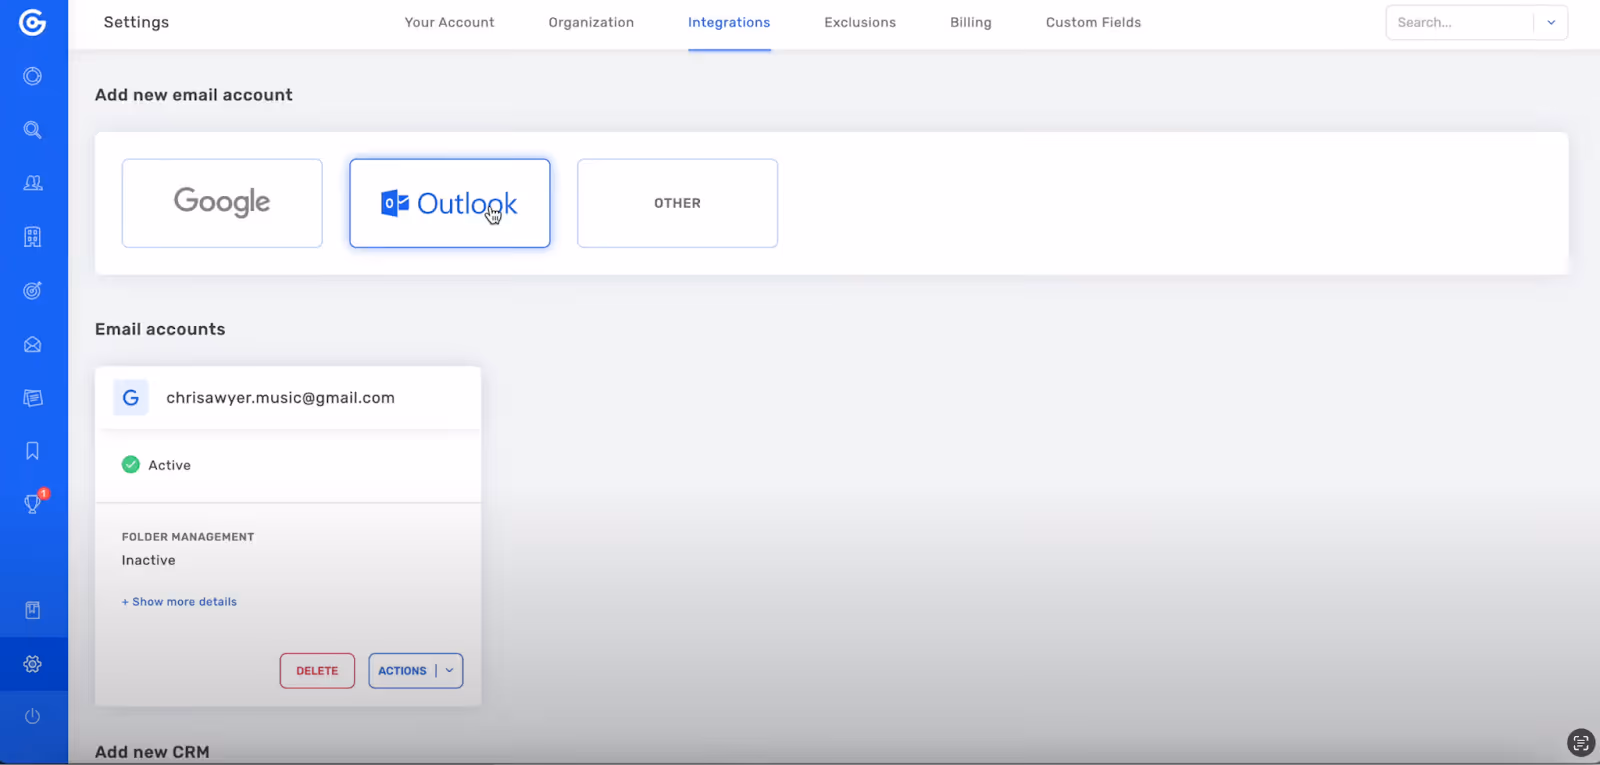Open the envelope email icon in sidebar
The height and width of the screenshot is (765, 1600).
tap(33, 345)
